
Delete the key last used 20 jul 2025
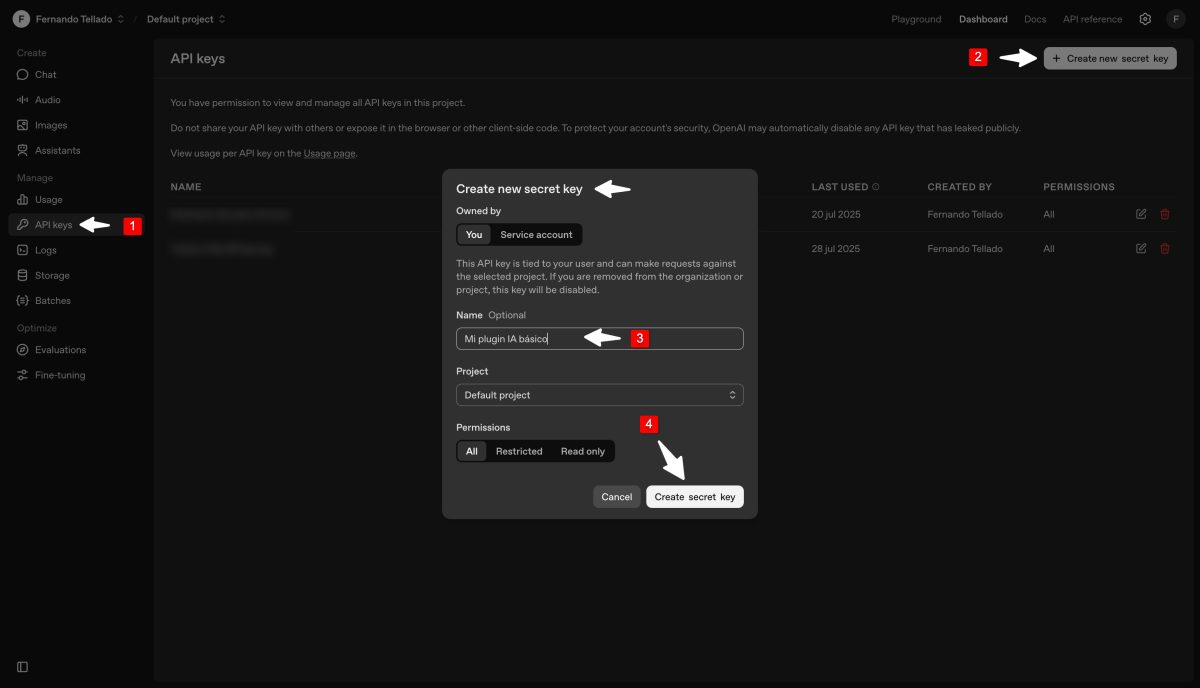click(1164, 214)
